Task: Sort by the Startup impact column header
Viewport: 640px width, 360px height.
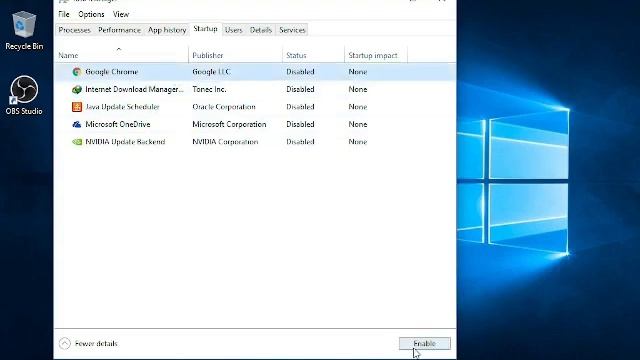Action: pos(376,55)
